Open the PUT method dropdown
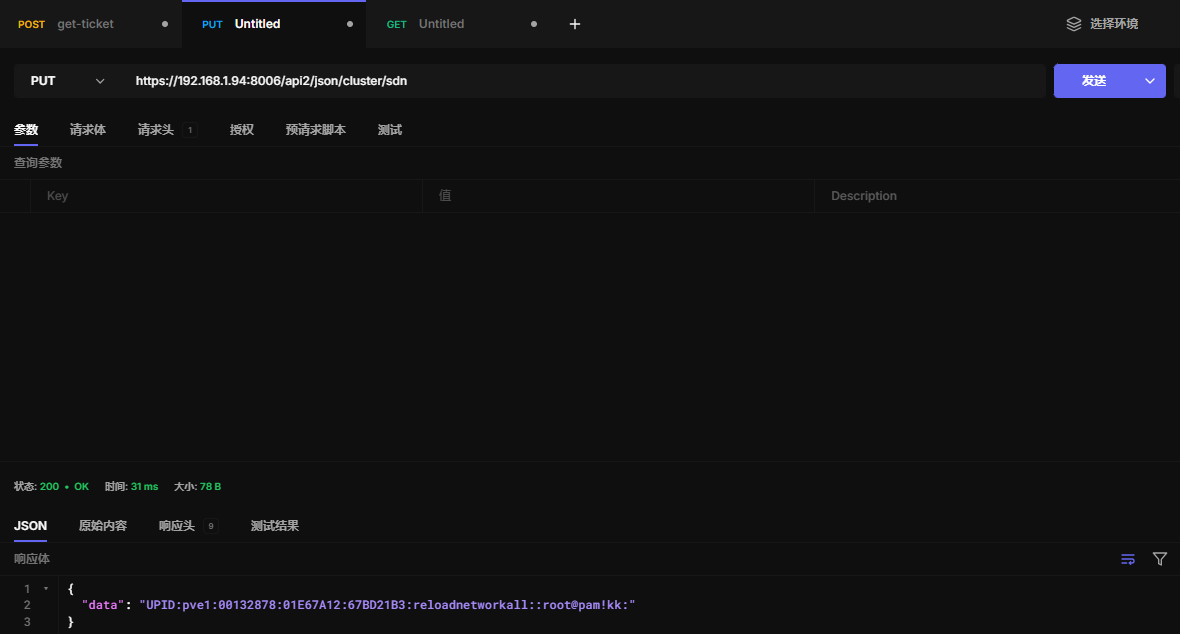The image size is (1180, 634). (67, 81)
